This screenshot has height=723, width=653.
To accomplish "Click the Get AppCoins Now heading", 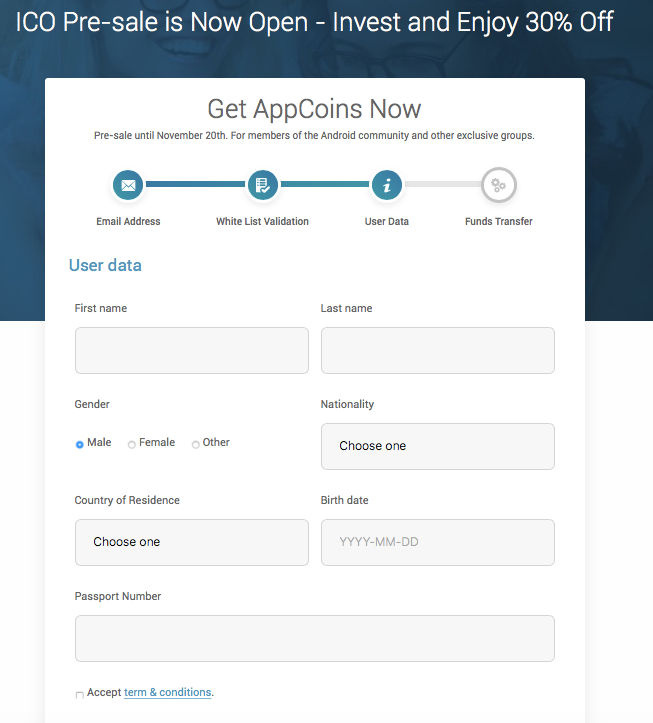I will click(x=314, y=109).
